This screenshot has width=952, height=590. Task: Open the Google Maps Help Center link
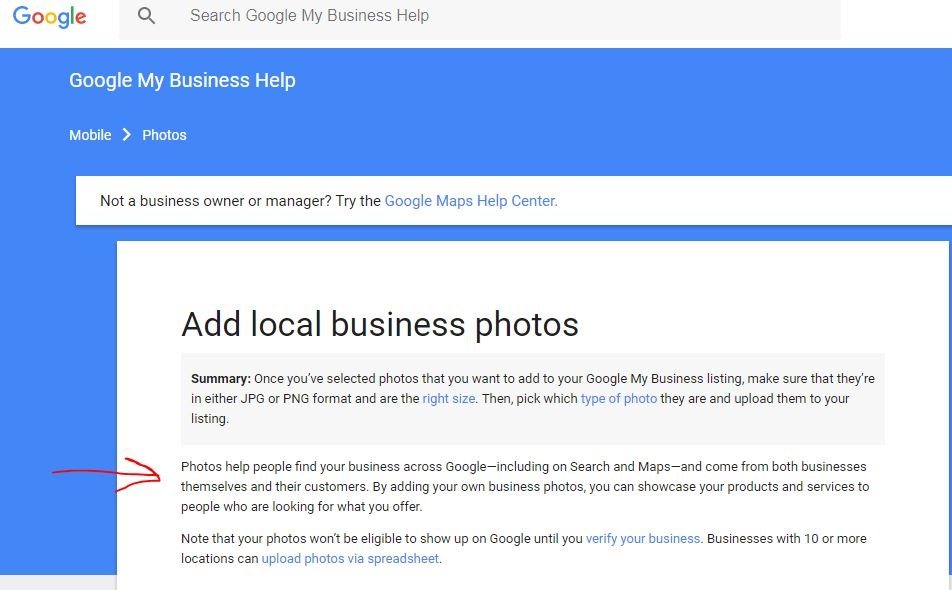click(x=471, y=201)
